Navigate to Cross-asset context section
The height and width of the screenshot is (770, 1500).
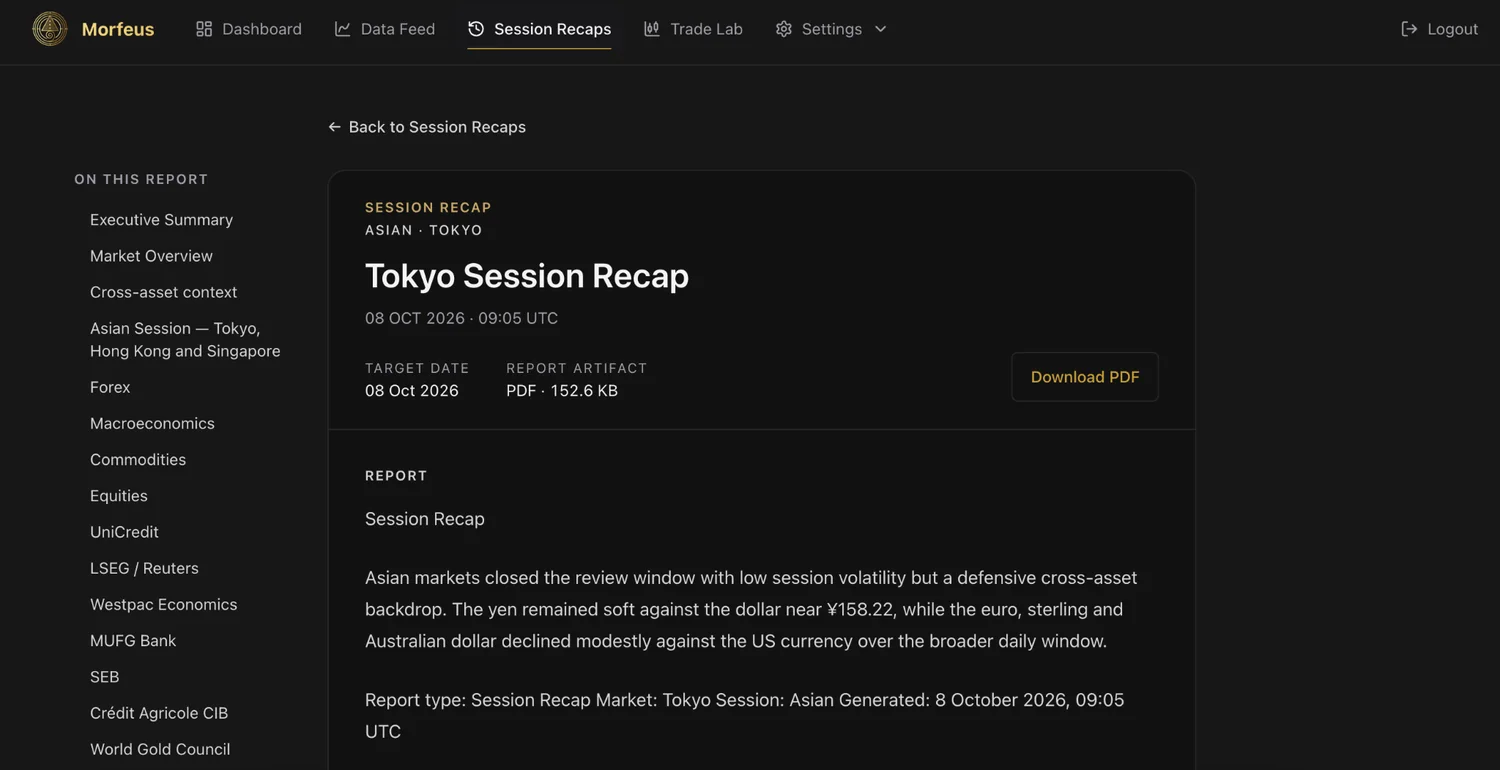164,292
